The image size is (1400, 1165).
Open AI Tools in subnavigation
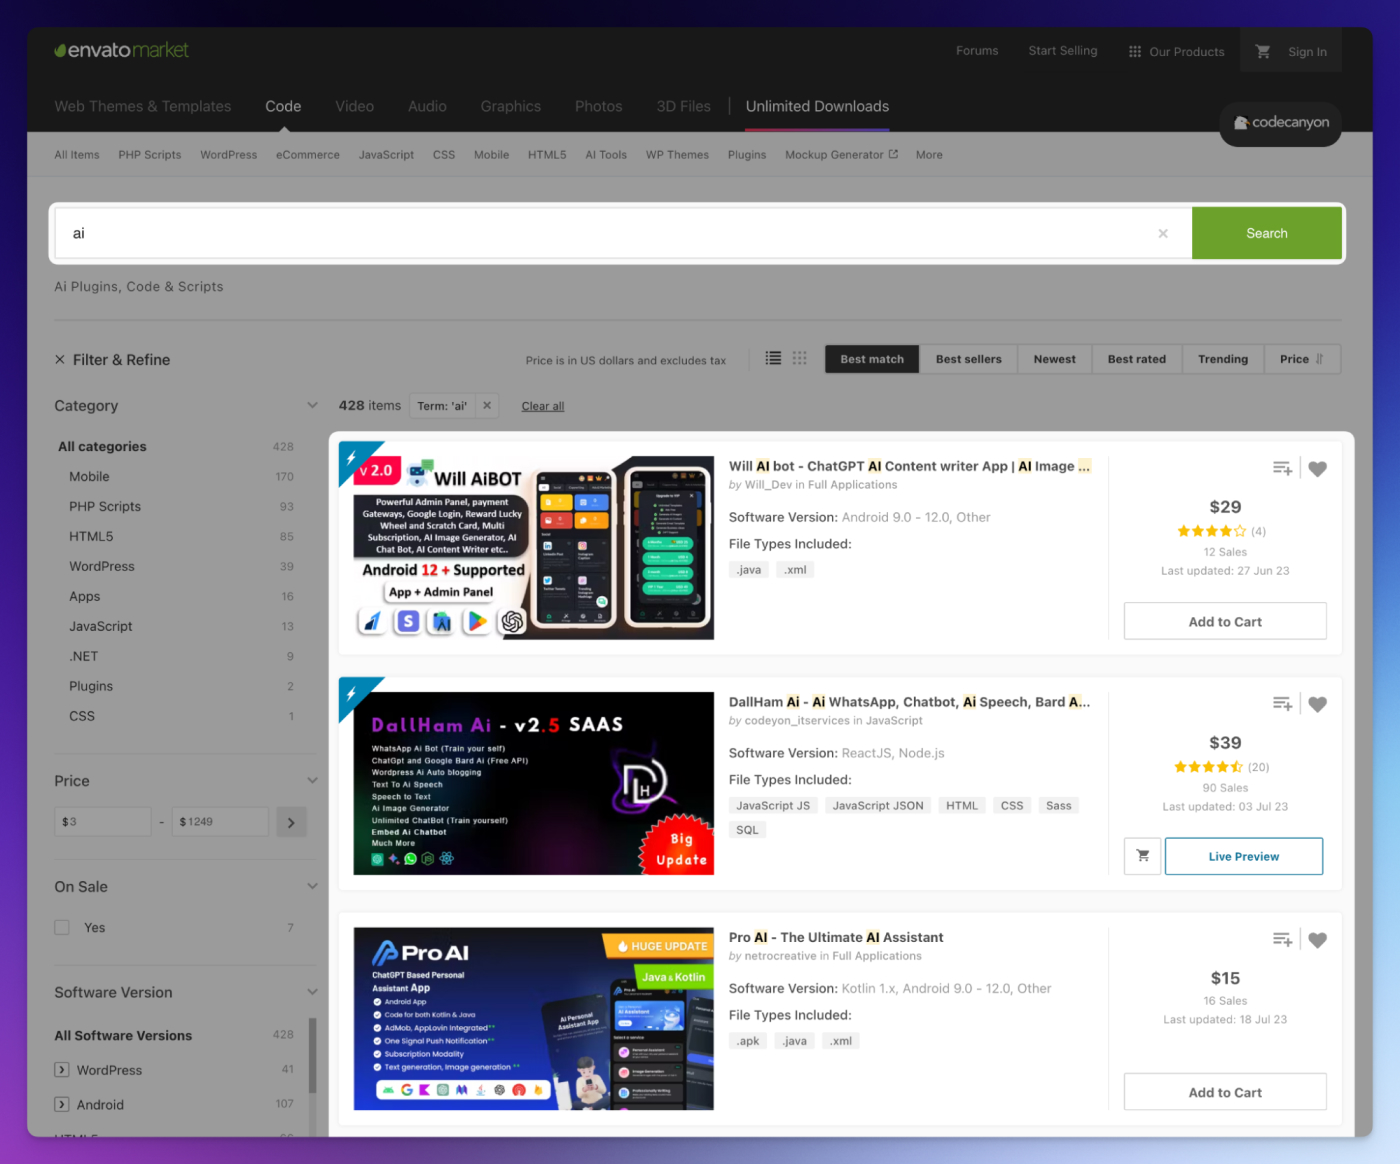coord(606,155)
